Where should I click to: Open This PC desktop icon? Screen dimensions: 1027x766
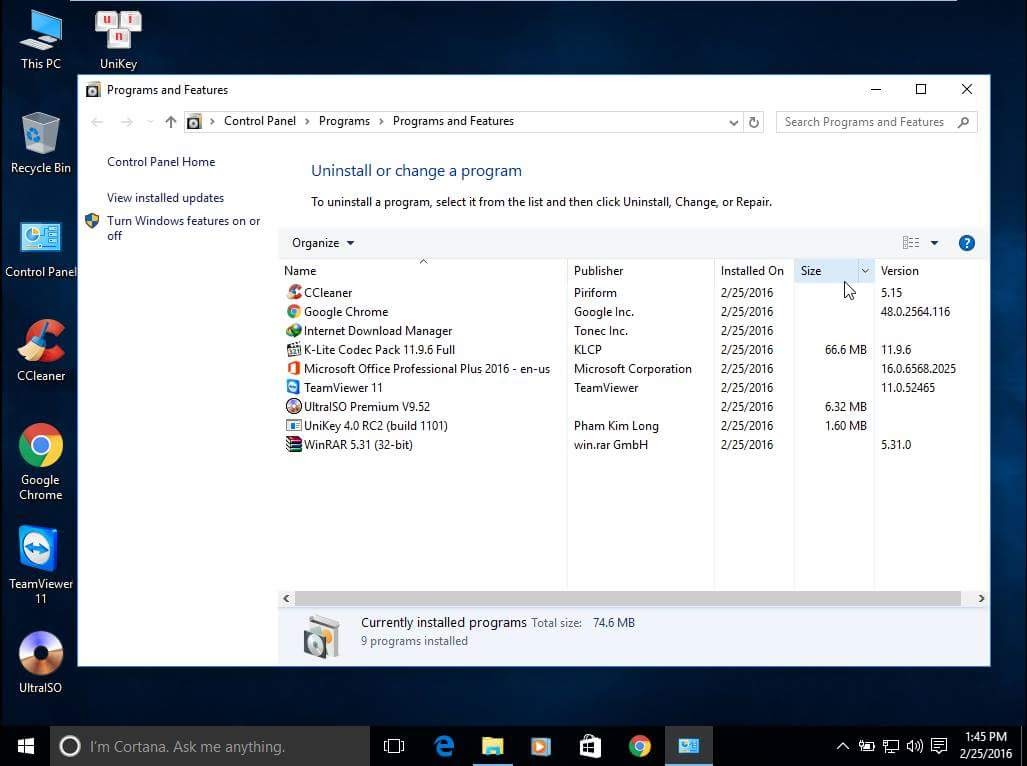41,39
